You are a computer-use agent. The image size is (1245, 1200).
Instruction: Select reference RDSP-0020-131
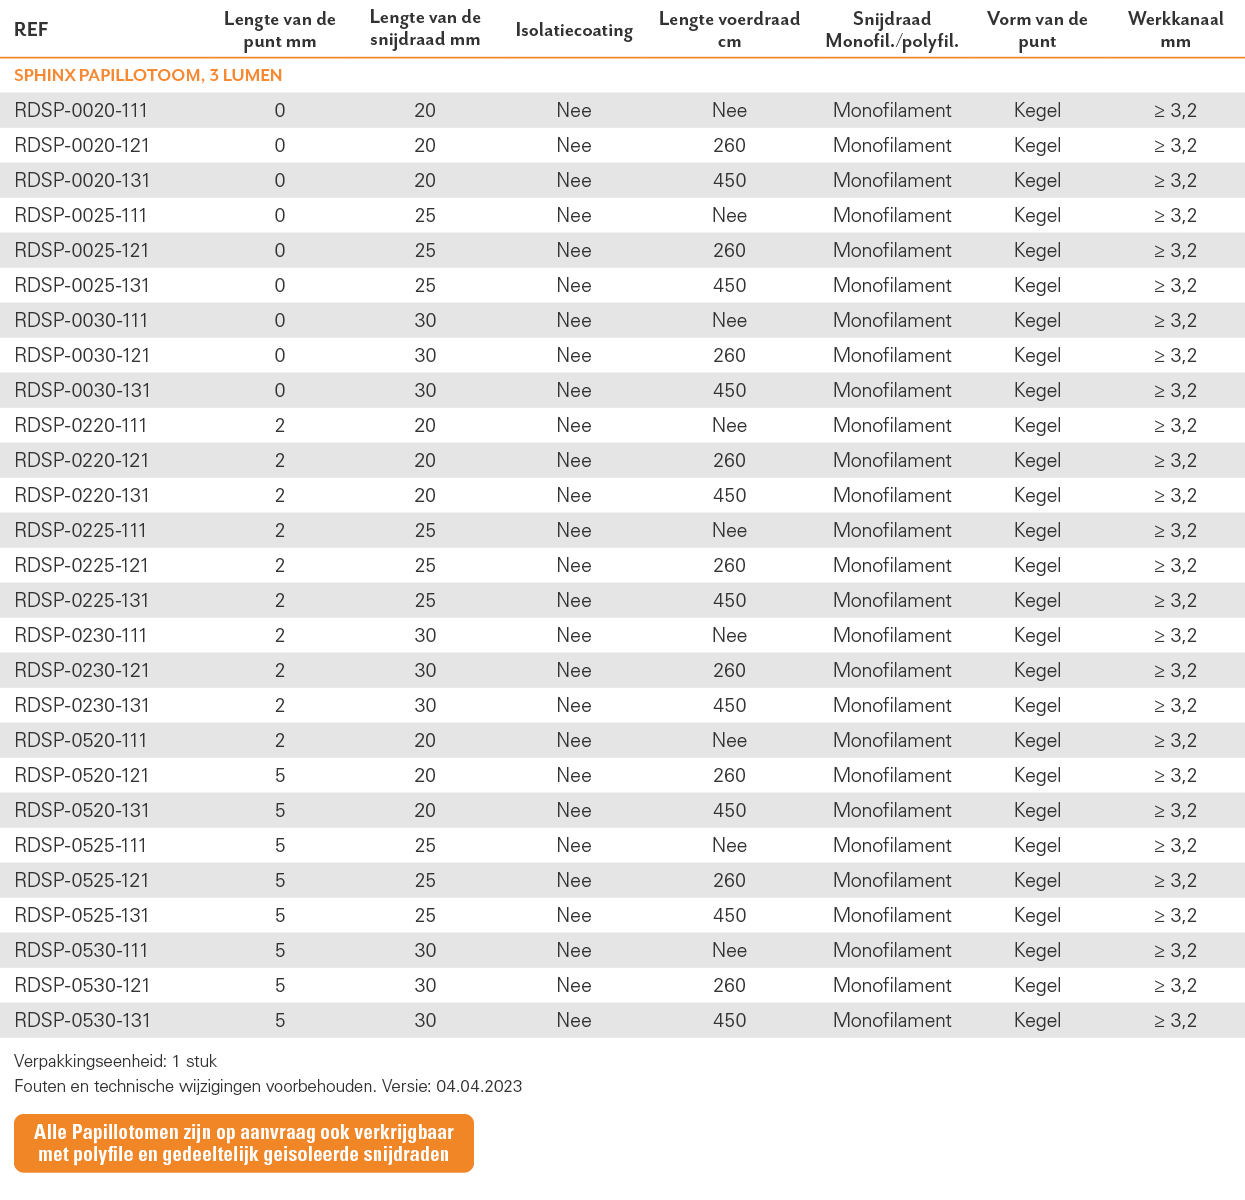pyautogui.click(x=82, y=180)
